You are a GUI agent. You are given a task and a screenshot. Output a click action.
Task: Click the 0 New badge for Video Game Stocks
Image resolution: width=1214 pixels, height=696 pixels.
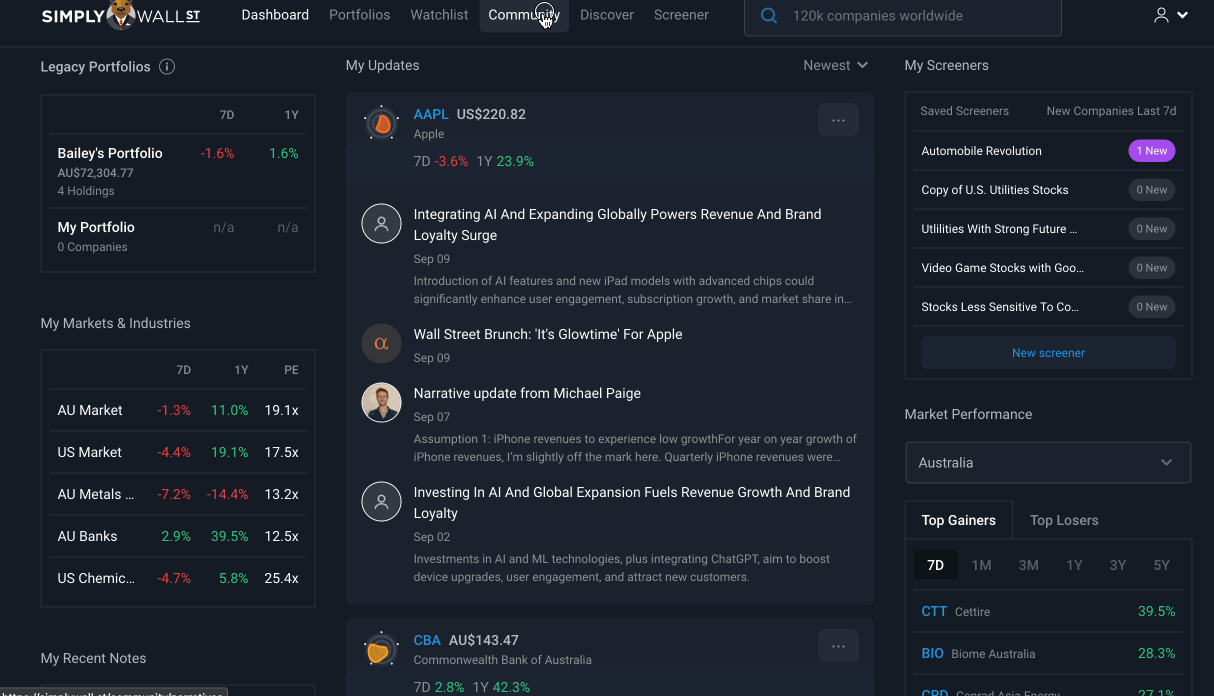1151,268
